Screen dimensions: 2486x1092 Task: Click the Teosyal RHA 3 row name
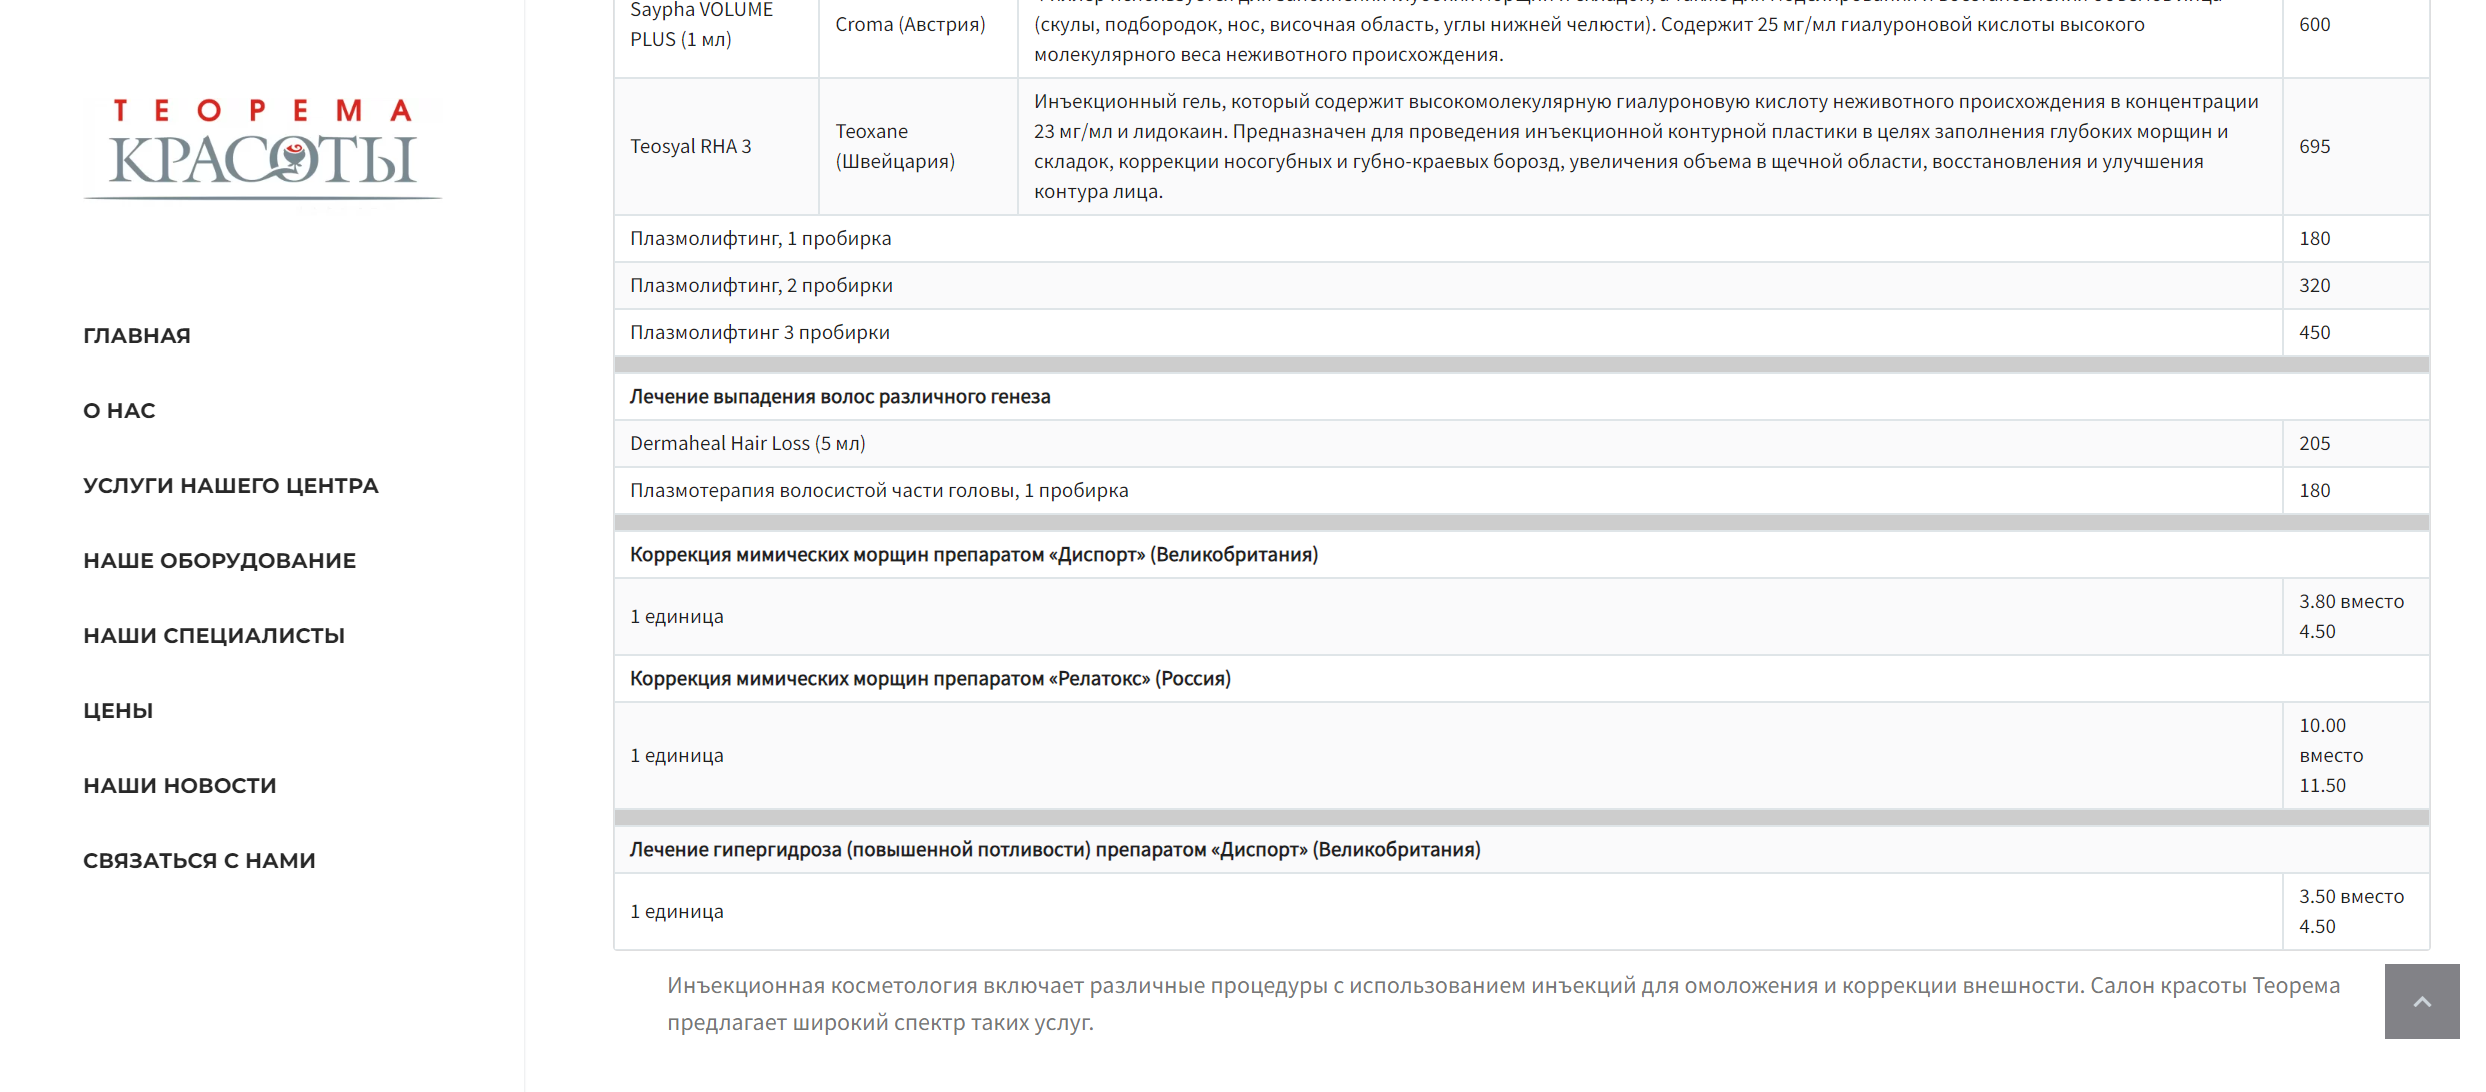691,147
